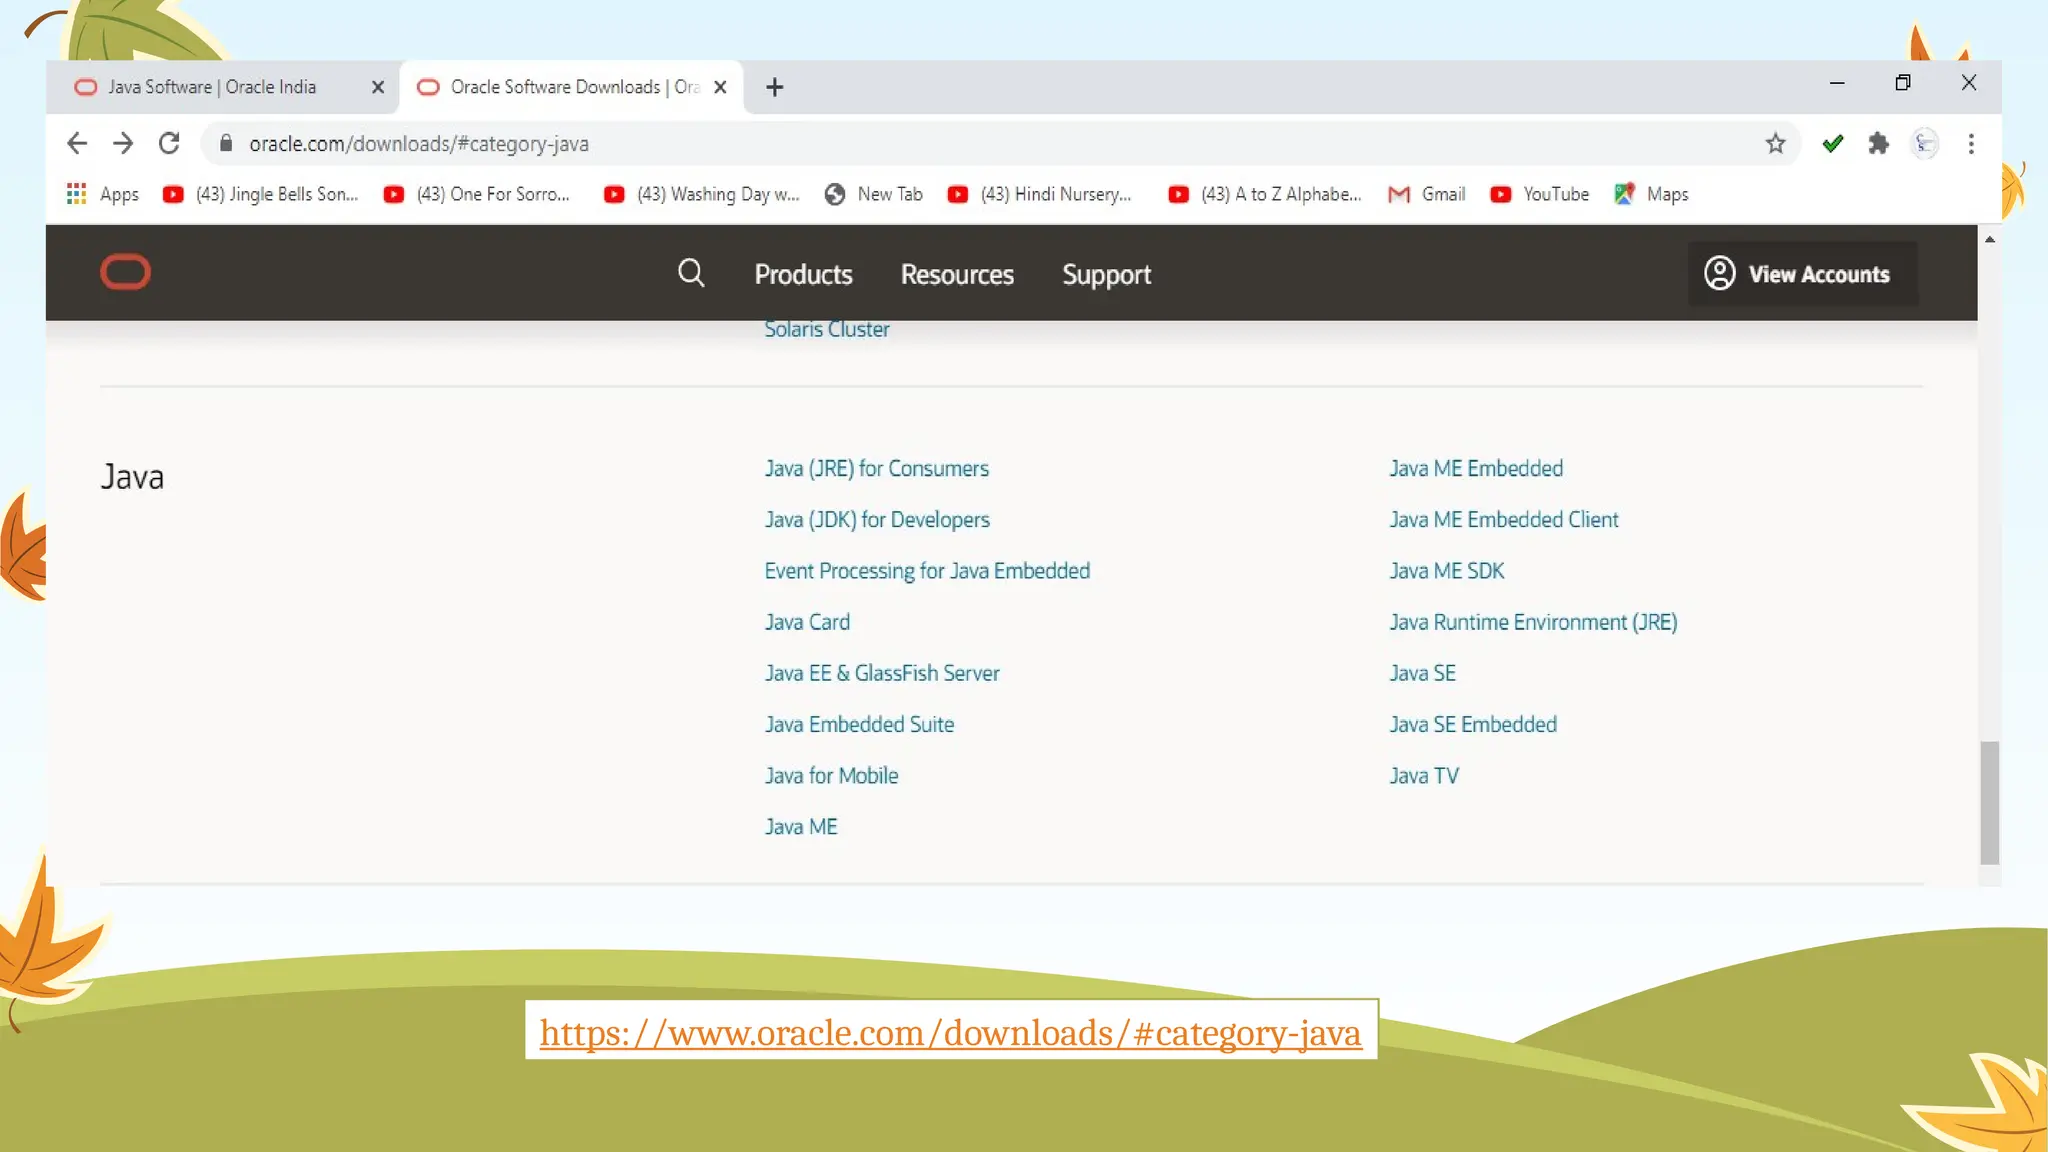The image size is (2048, 1152).
Task: Open the Support menu
Action: pyautogui.click(x=1106, y=274)
